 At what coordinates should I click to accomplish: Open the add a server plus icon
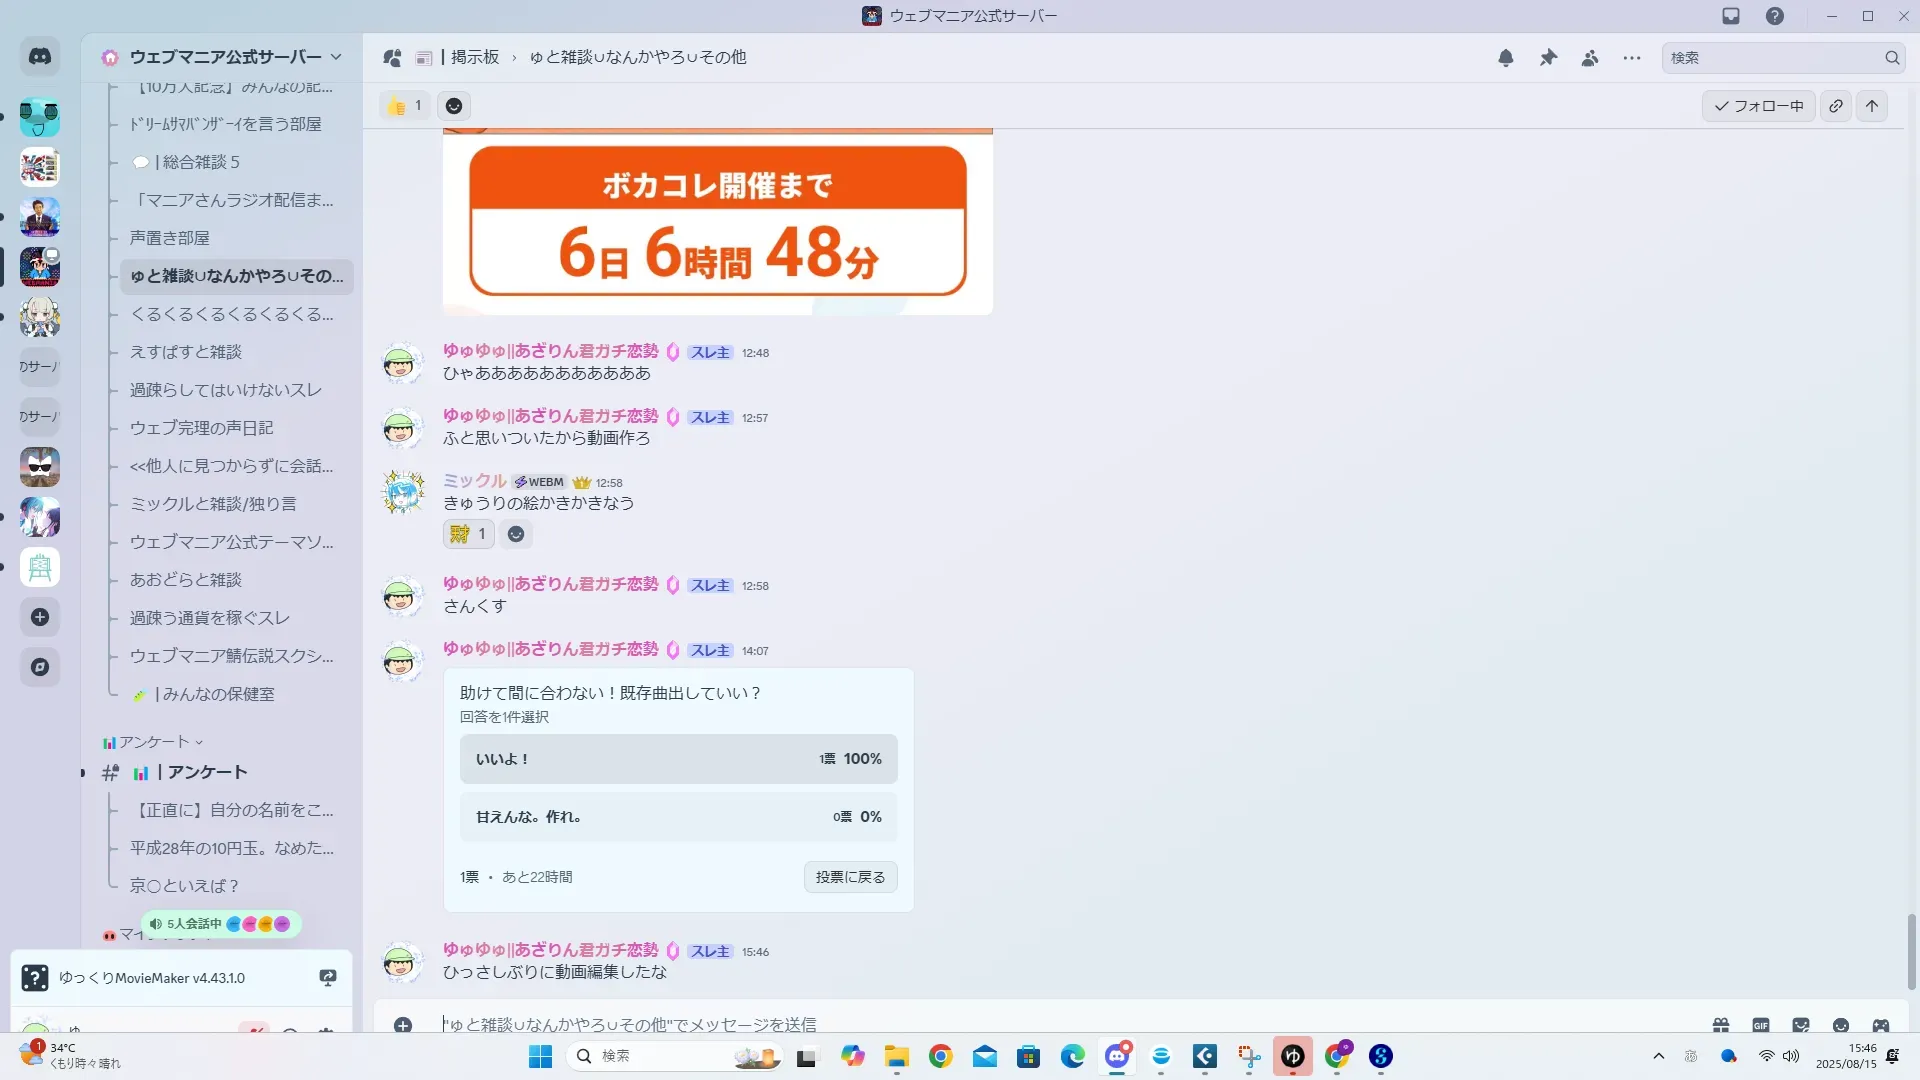tap(40, 617)
